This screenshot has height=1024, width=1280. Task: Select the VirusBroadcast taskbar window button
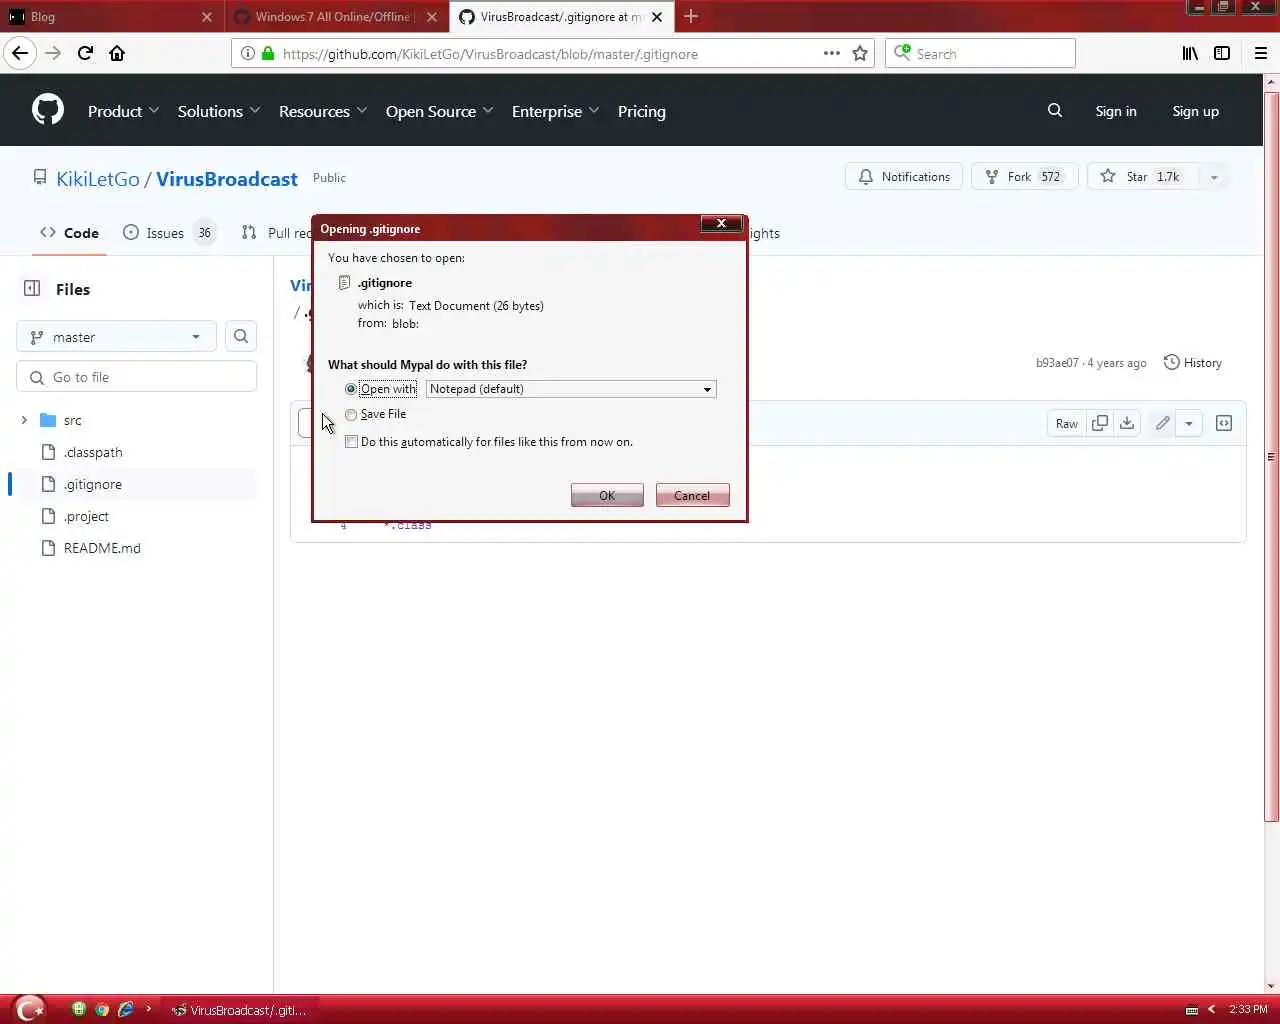pyautogui.click(x=241, y=1010)
